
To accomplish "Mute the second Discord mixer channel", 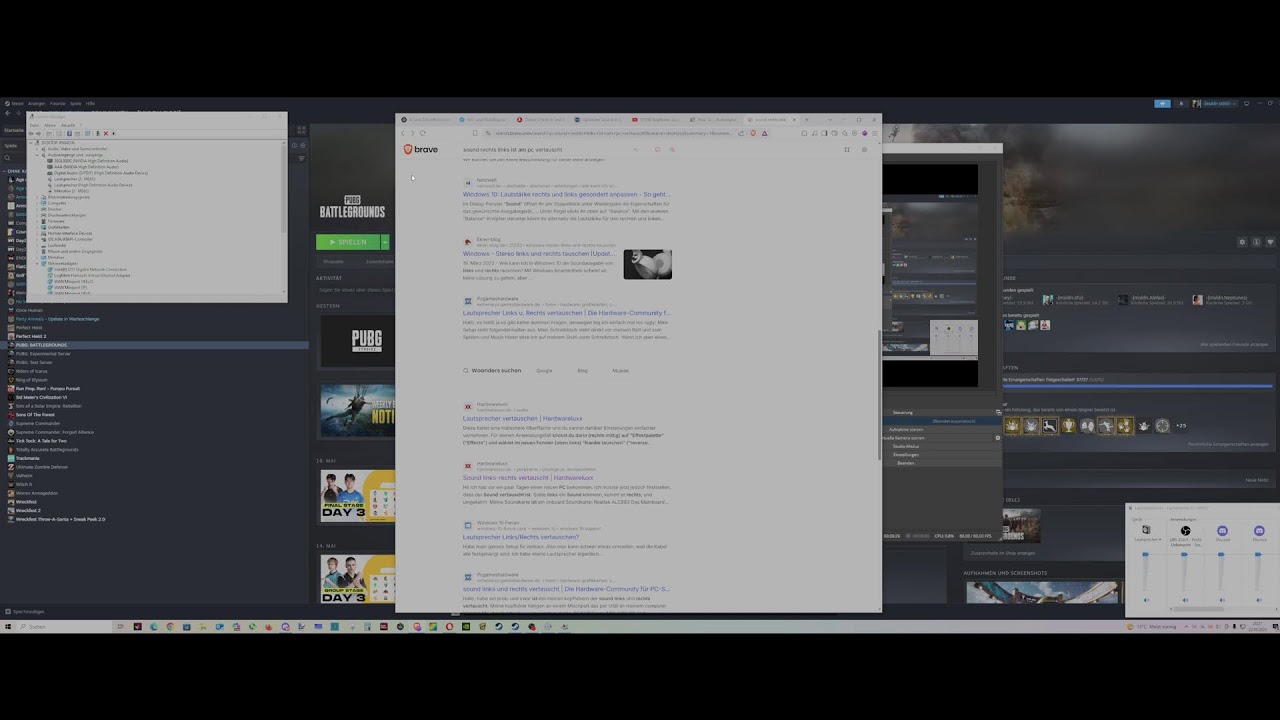I will 1258,600.
